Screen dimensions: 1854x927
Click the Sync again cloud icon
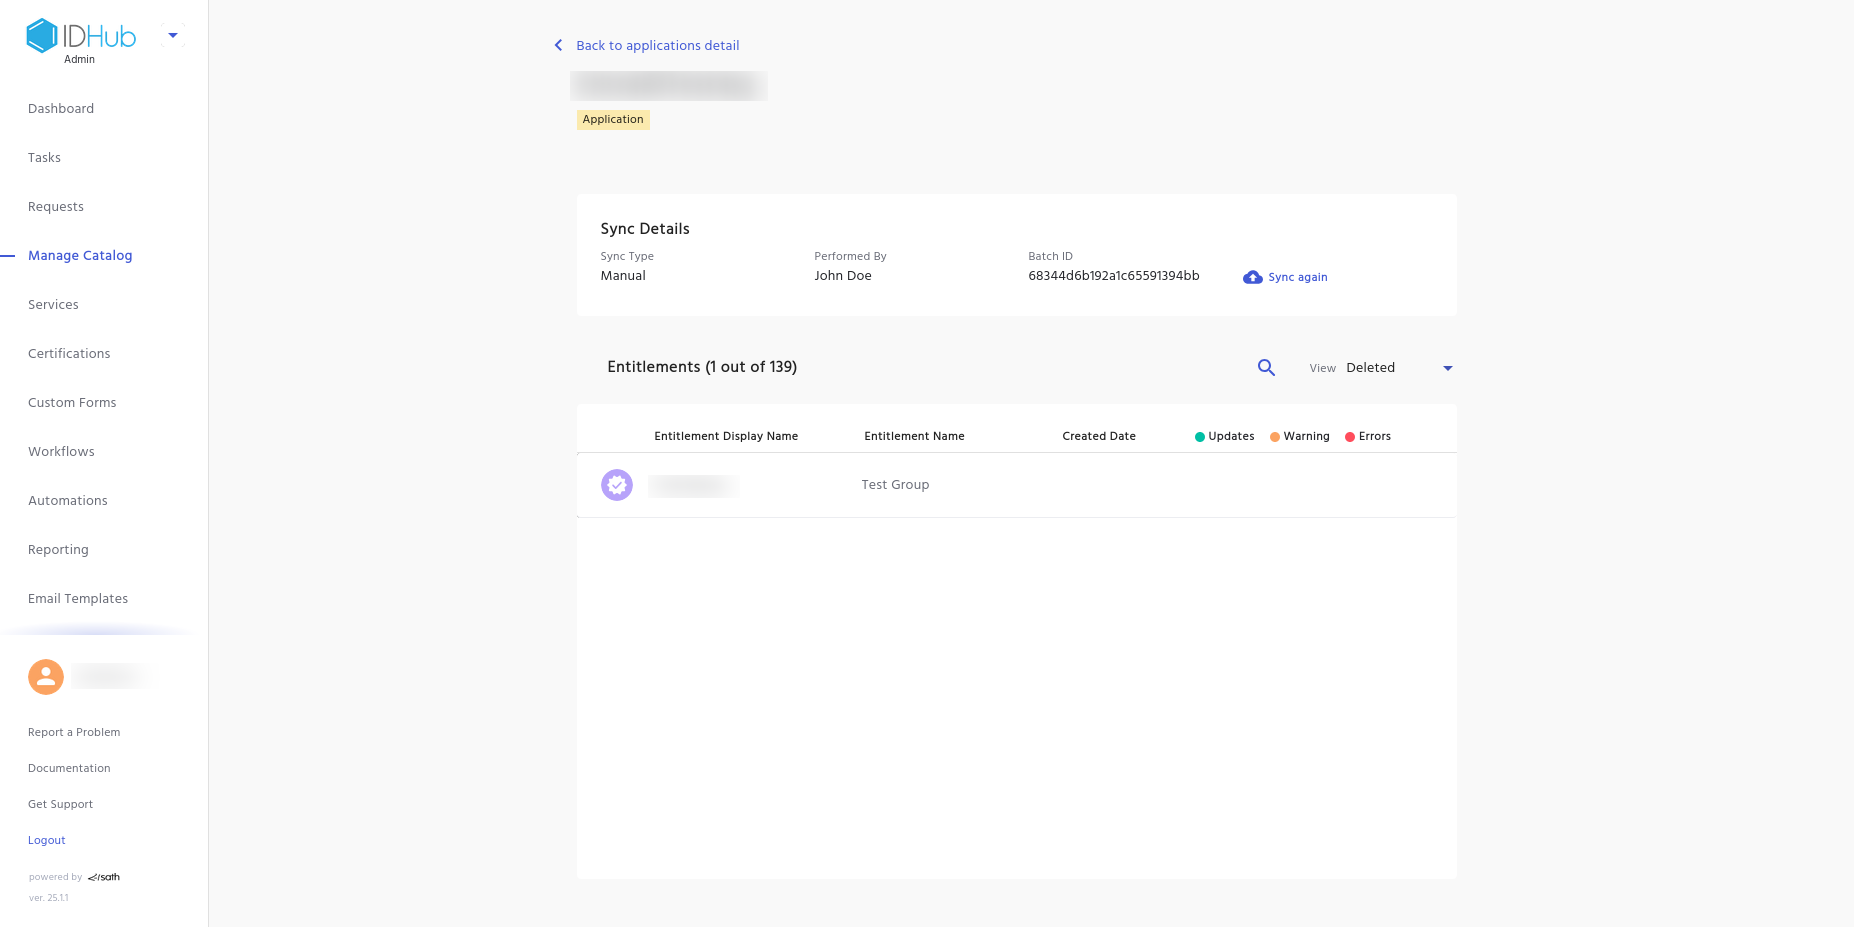click(1252, 277)
